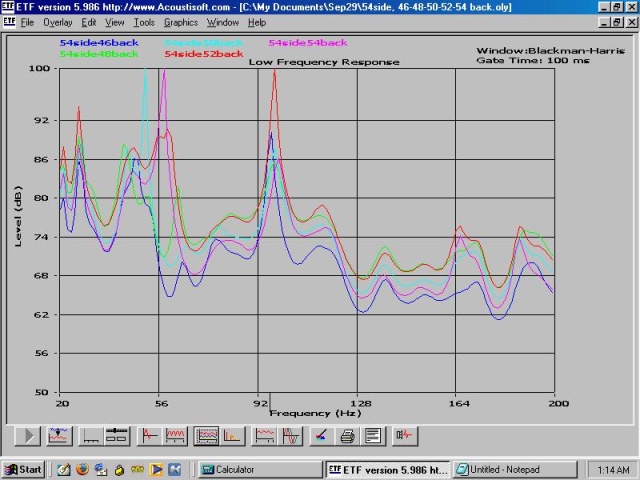This screenshot has width=640, height=480.
Task: Open the File menu
Action: (x=27, y=22)
